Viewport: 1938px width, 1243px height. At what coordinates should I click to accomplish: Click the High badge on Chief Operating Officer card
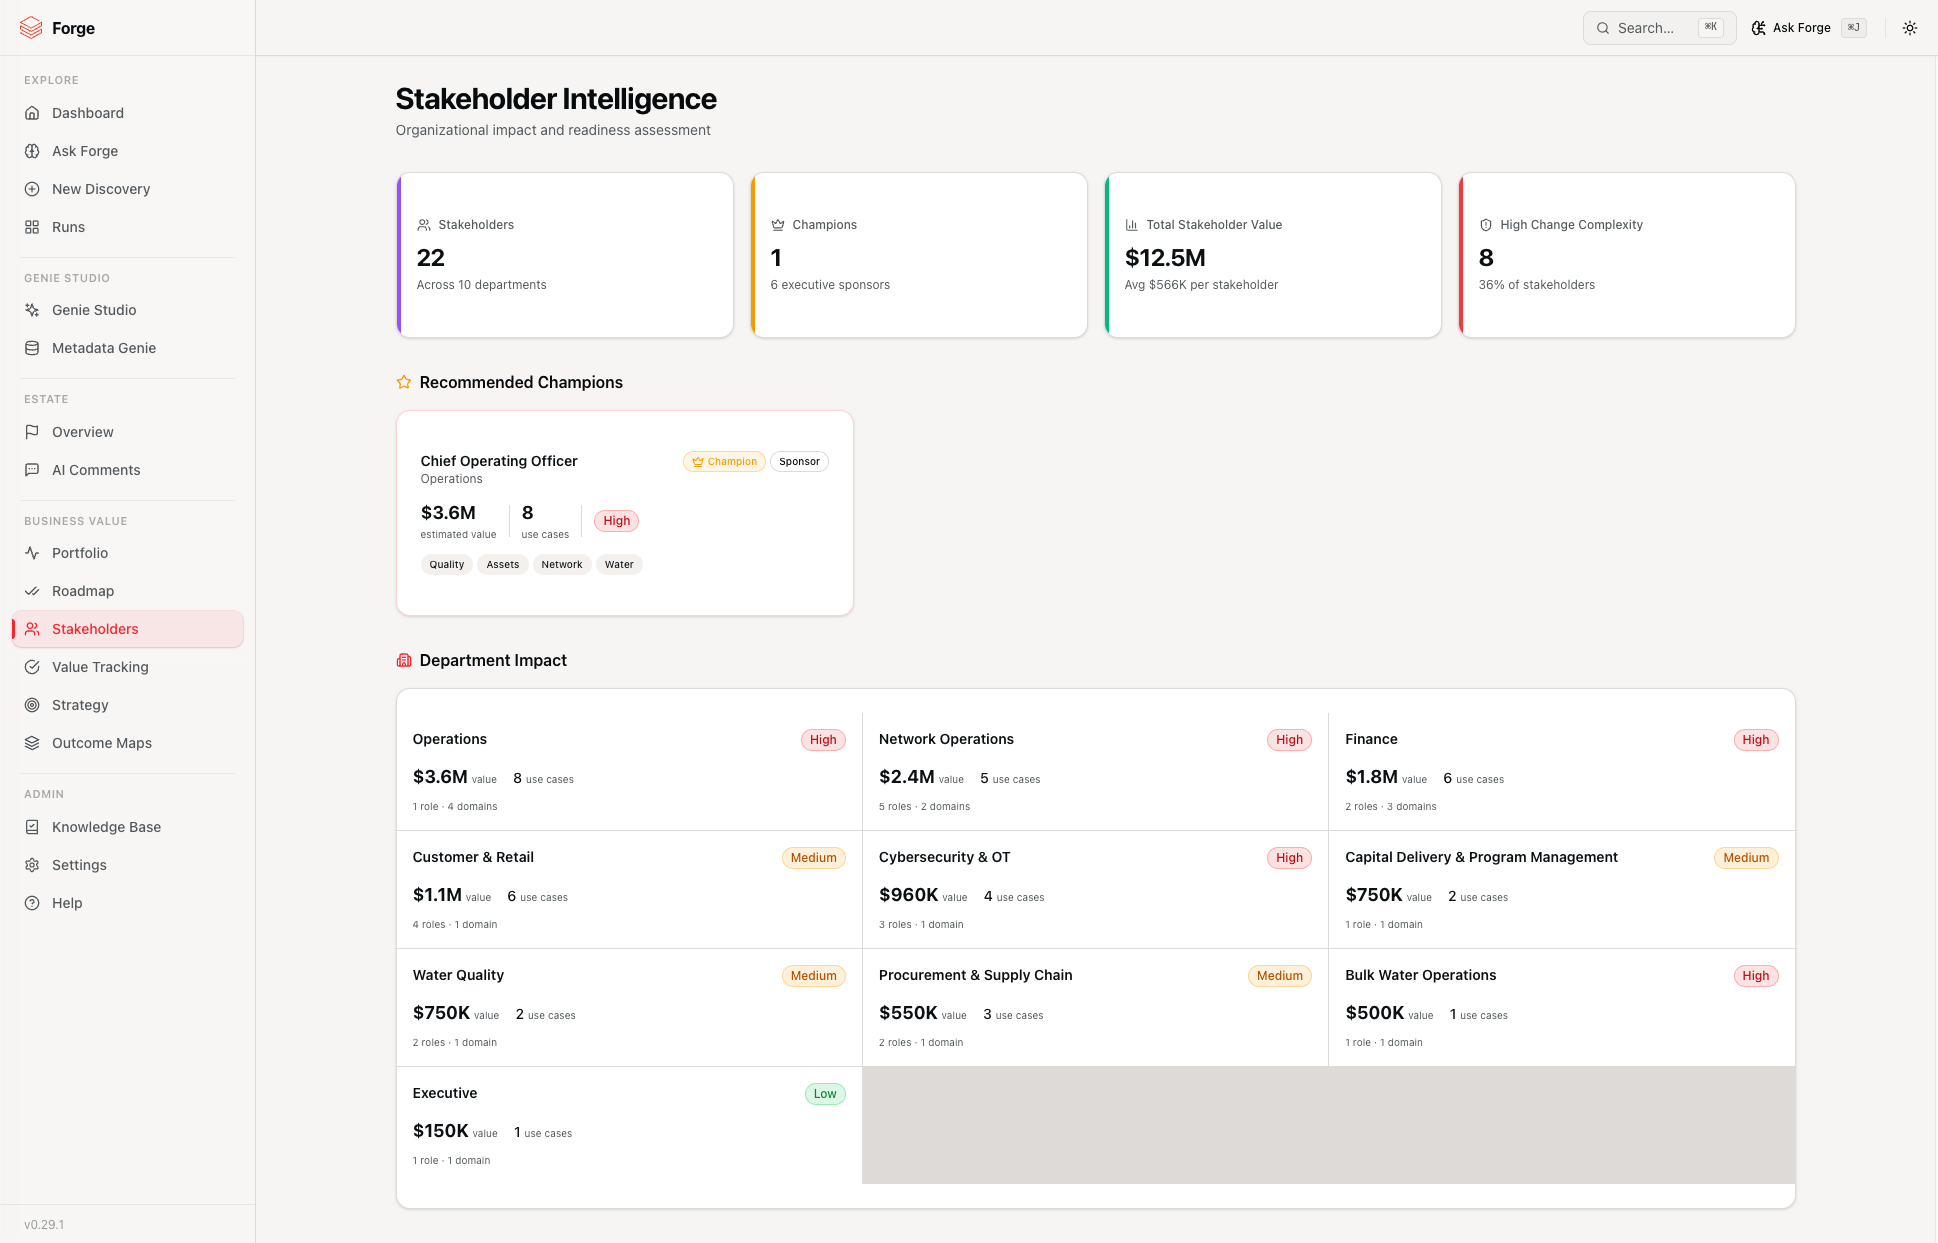click(x=617, y=521)
